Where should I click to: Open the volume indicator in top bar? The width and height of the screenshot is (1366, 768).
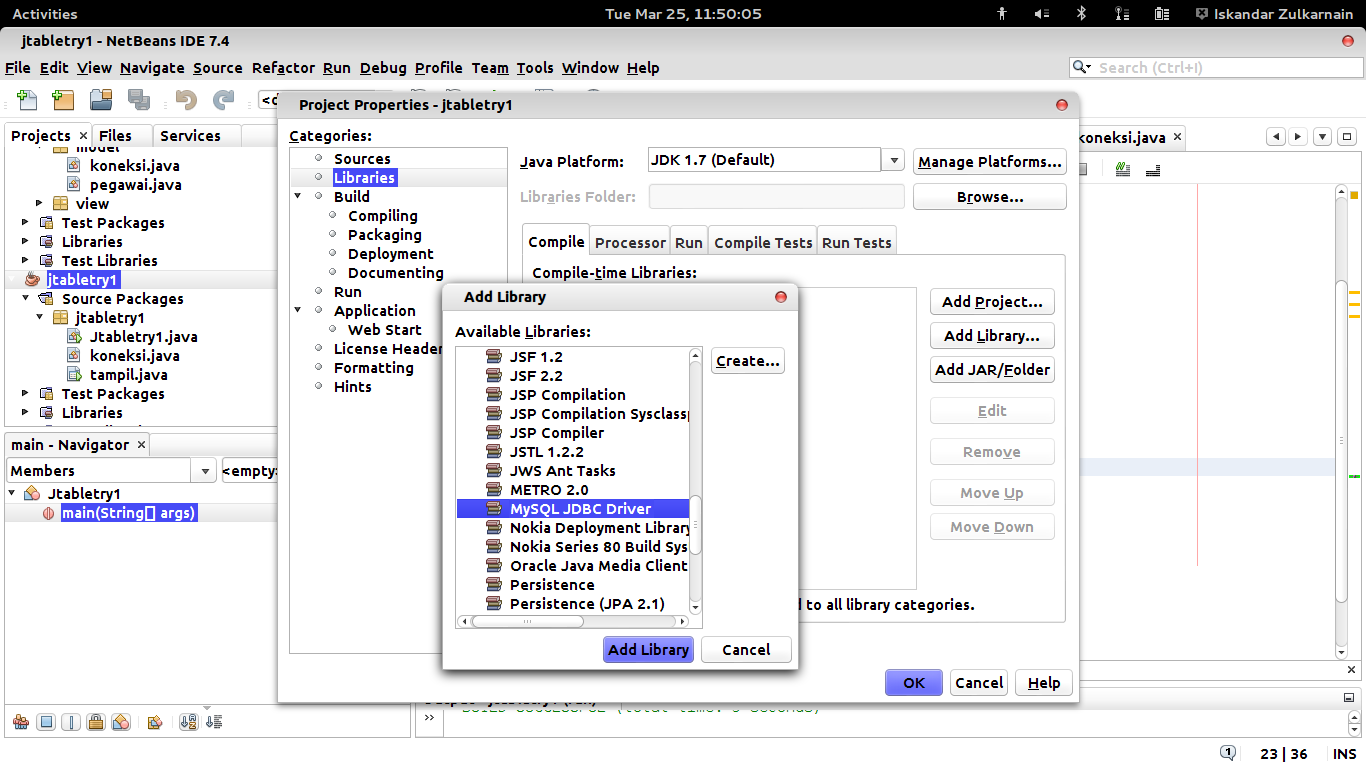1041,14
